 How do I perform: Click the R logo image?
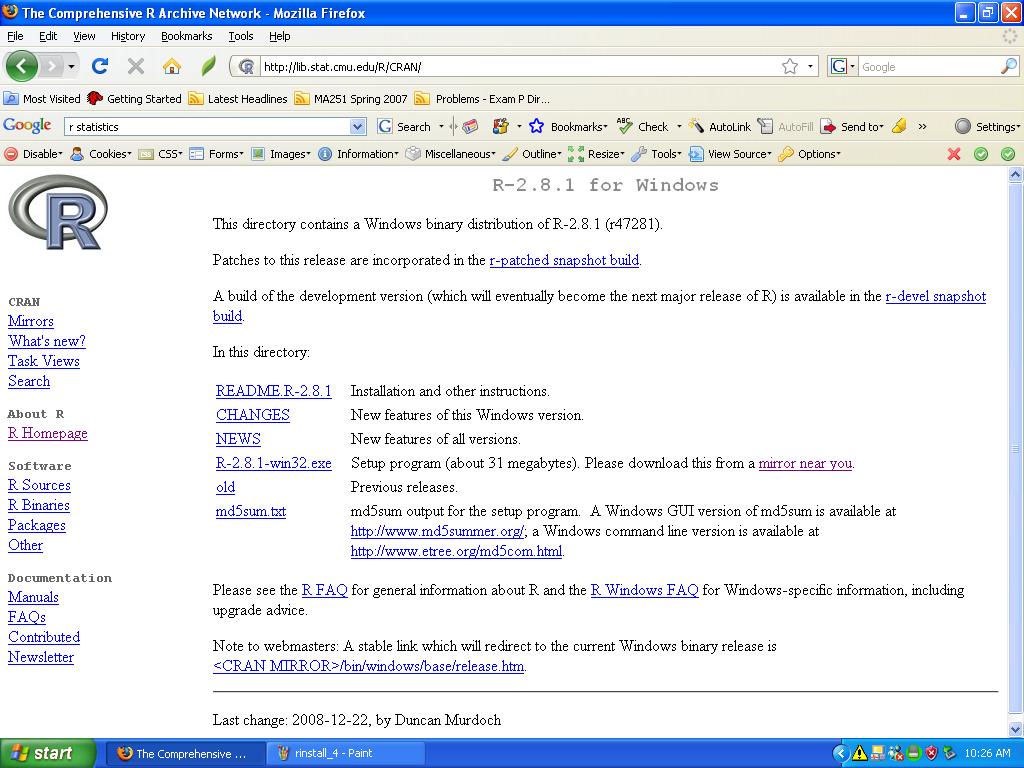point(58,212)
